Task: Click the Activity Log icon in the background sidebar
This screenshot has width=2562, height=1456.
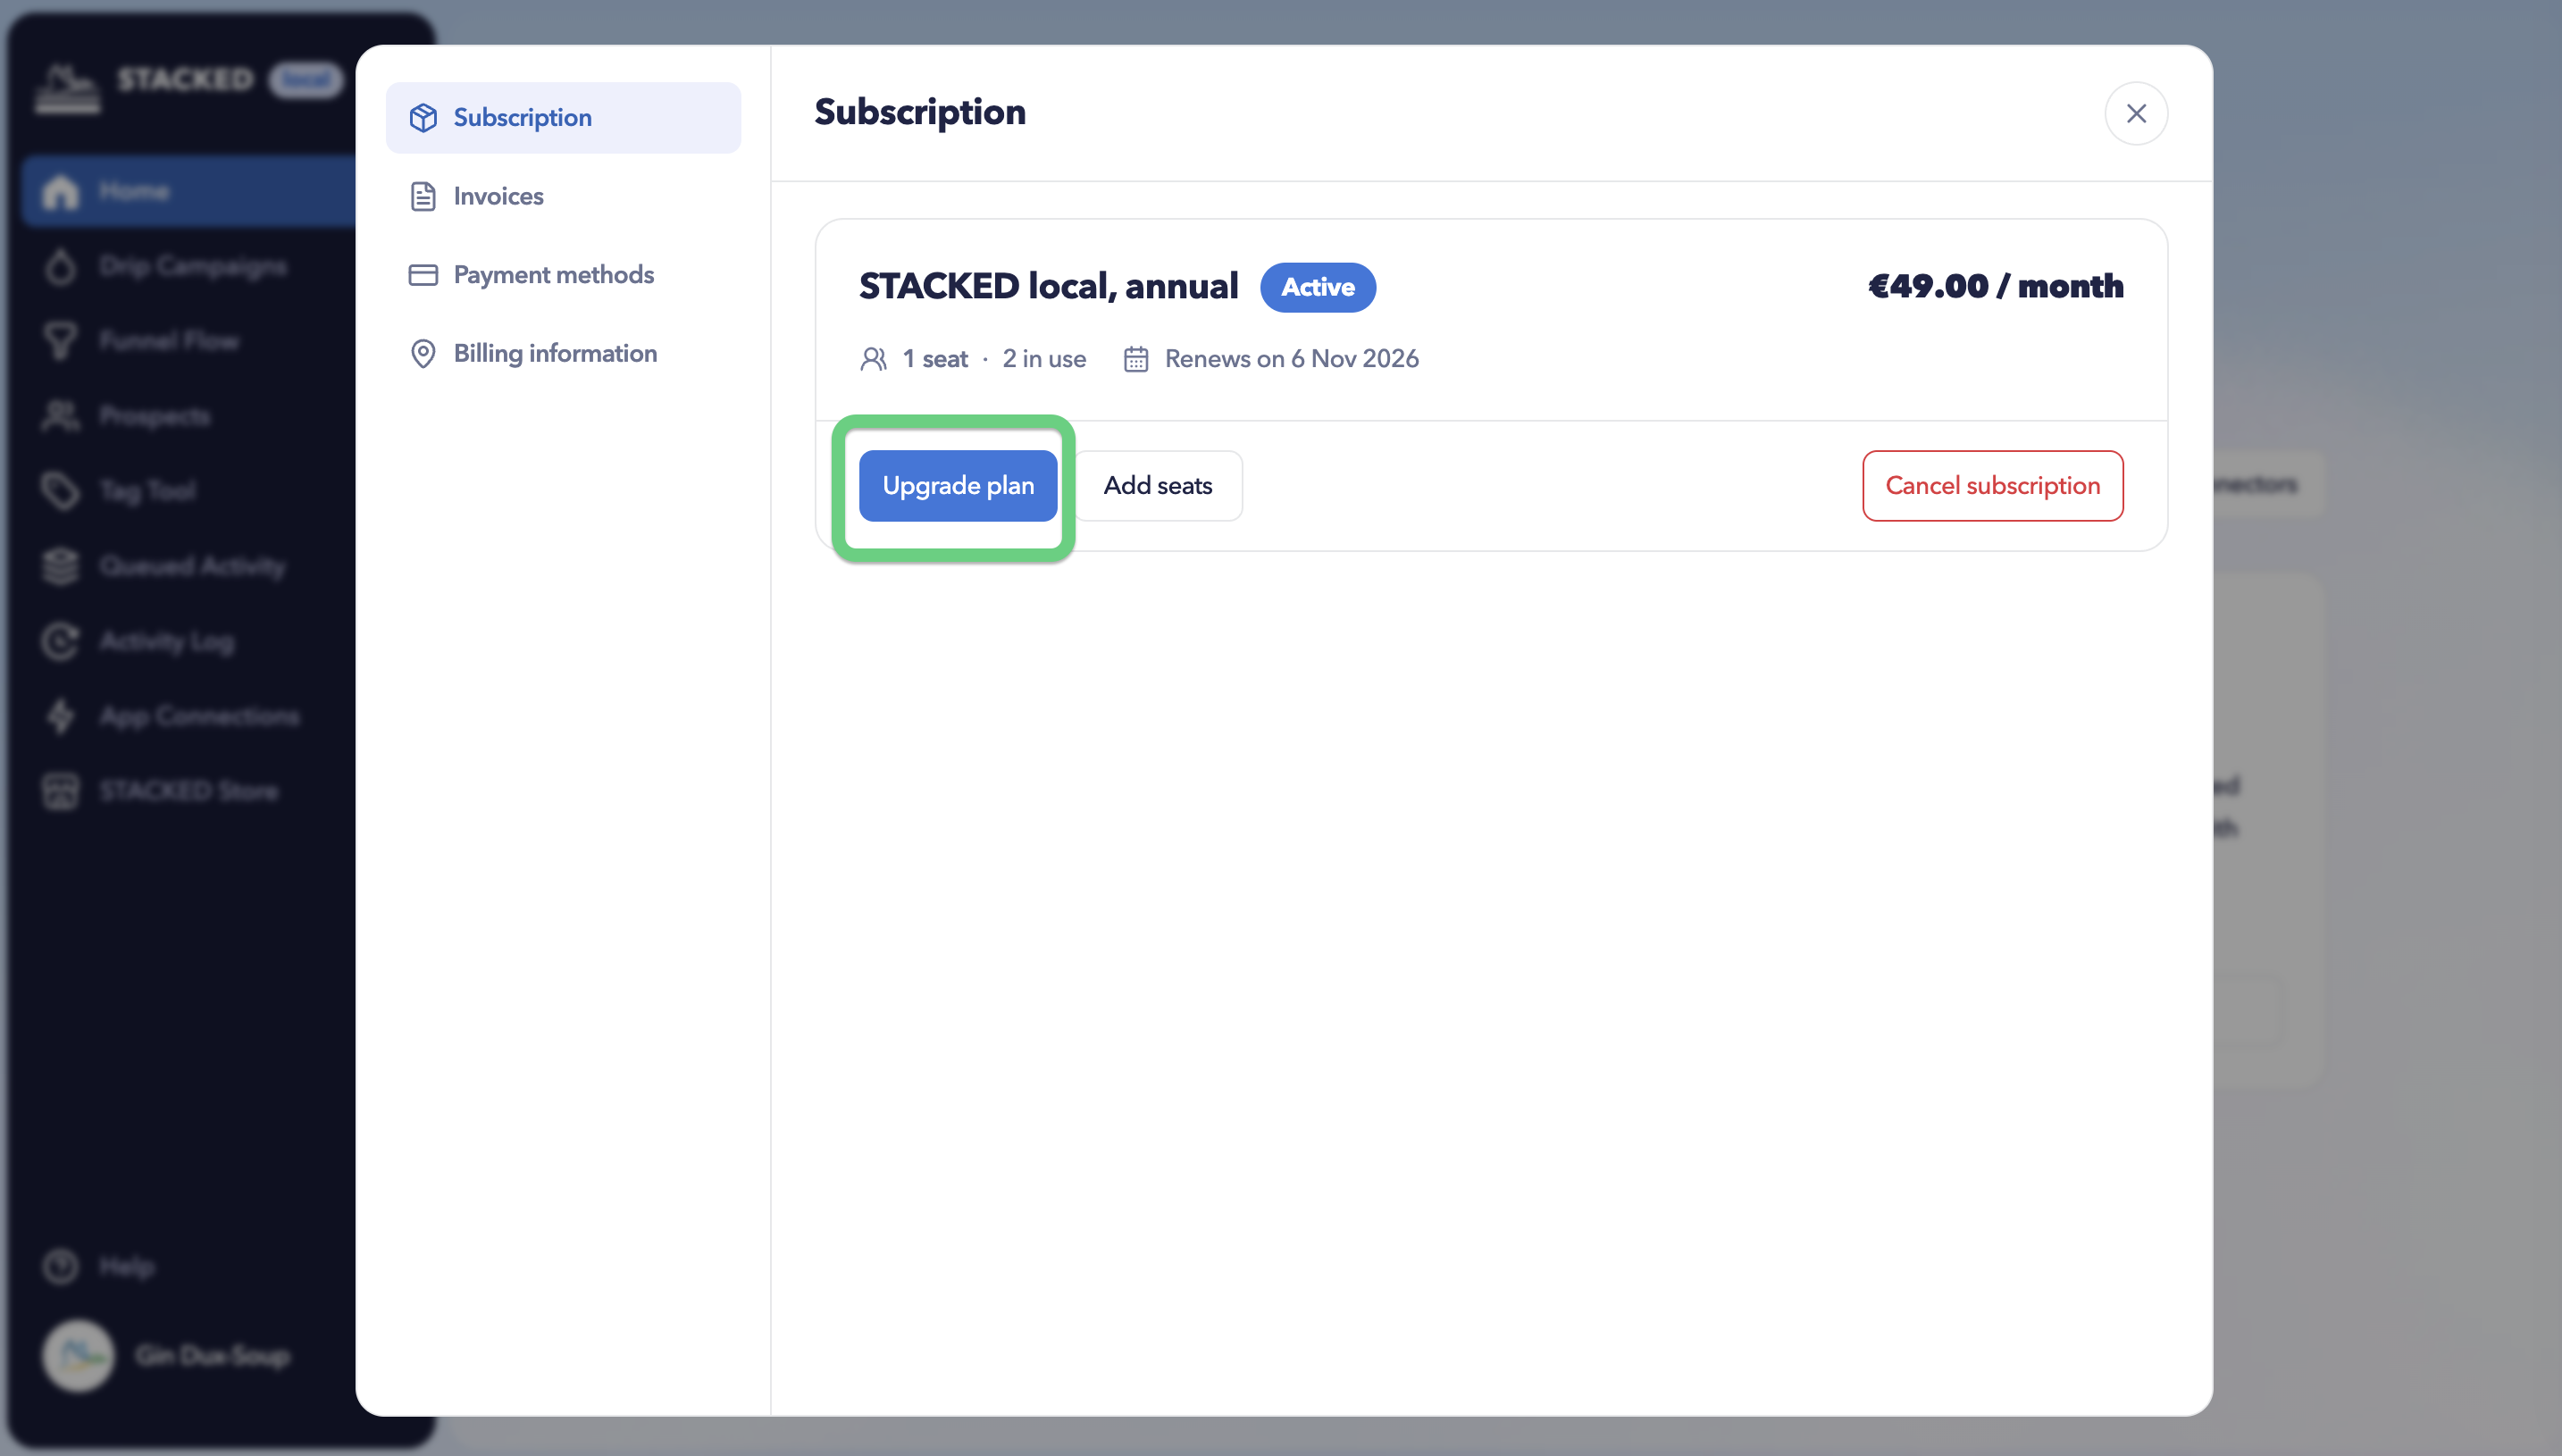Action: click(x=60, y=641)
